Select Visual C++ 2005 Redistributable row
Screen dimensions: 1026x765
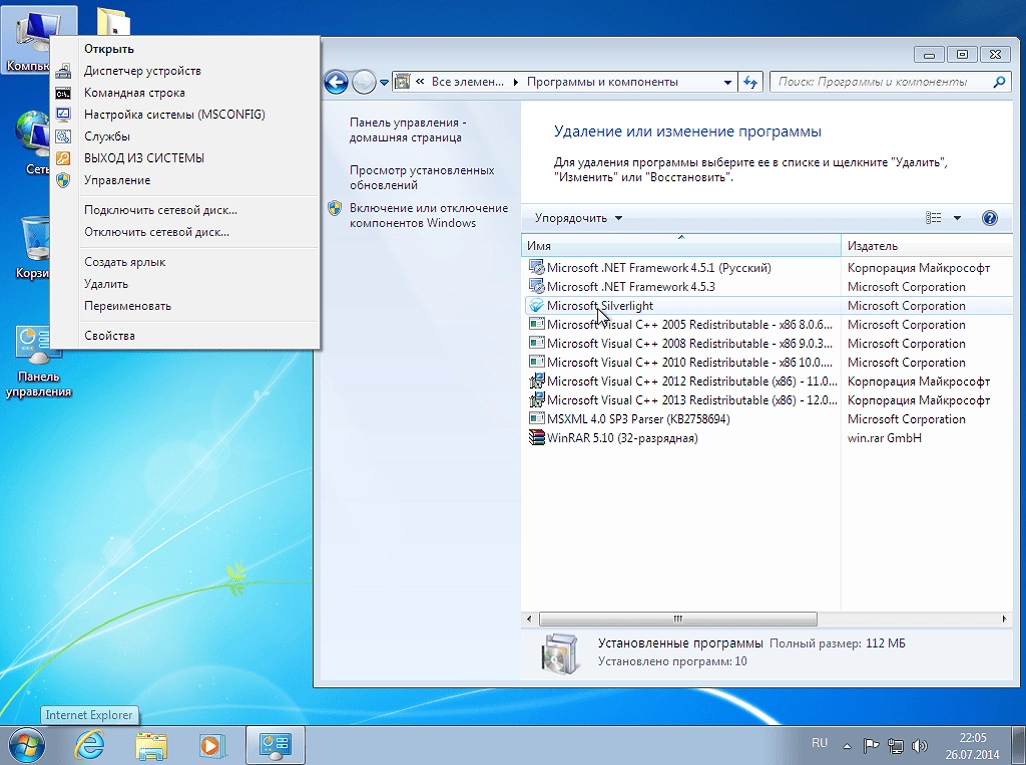pyautogui.click(x=768, y=325)
